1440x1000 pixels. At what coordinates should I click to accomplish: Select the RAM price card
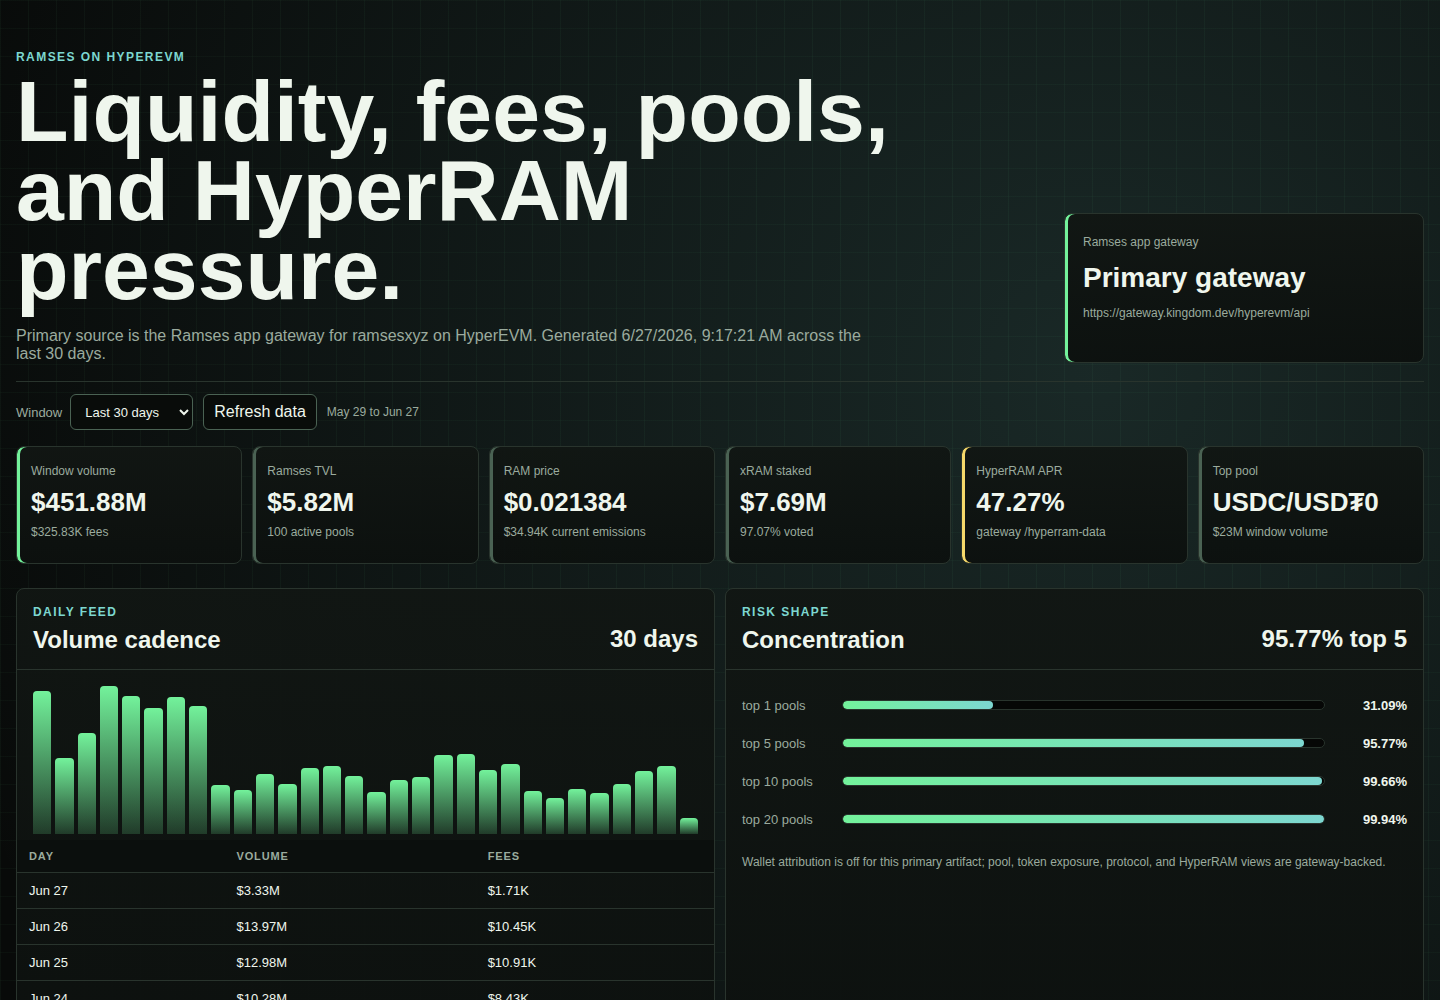click(x=602, y=505)
